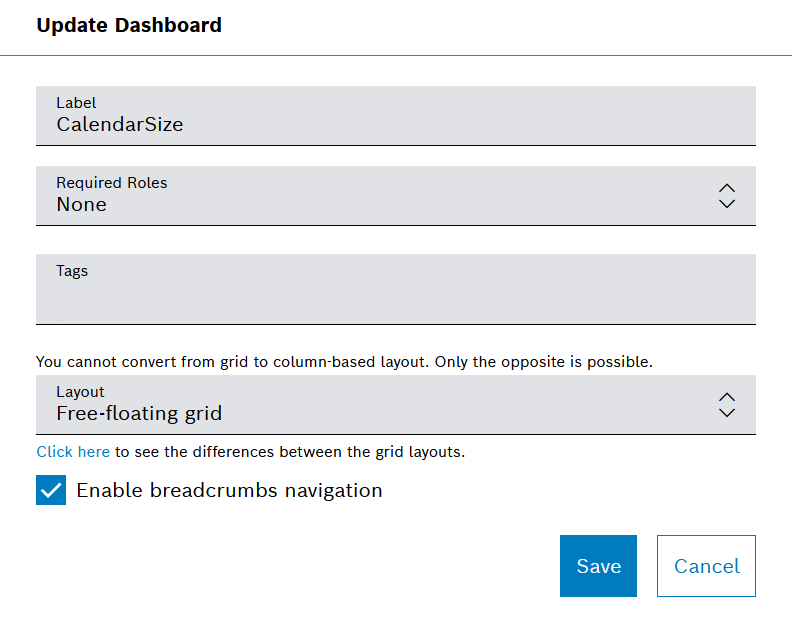Viewport: 792px width, 634px height.
Task: Click the 'Layout' field label
Action: [80, 392]
